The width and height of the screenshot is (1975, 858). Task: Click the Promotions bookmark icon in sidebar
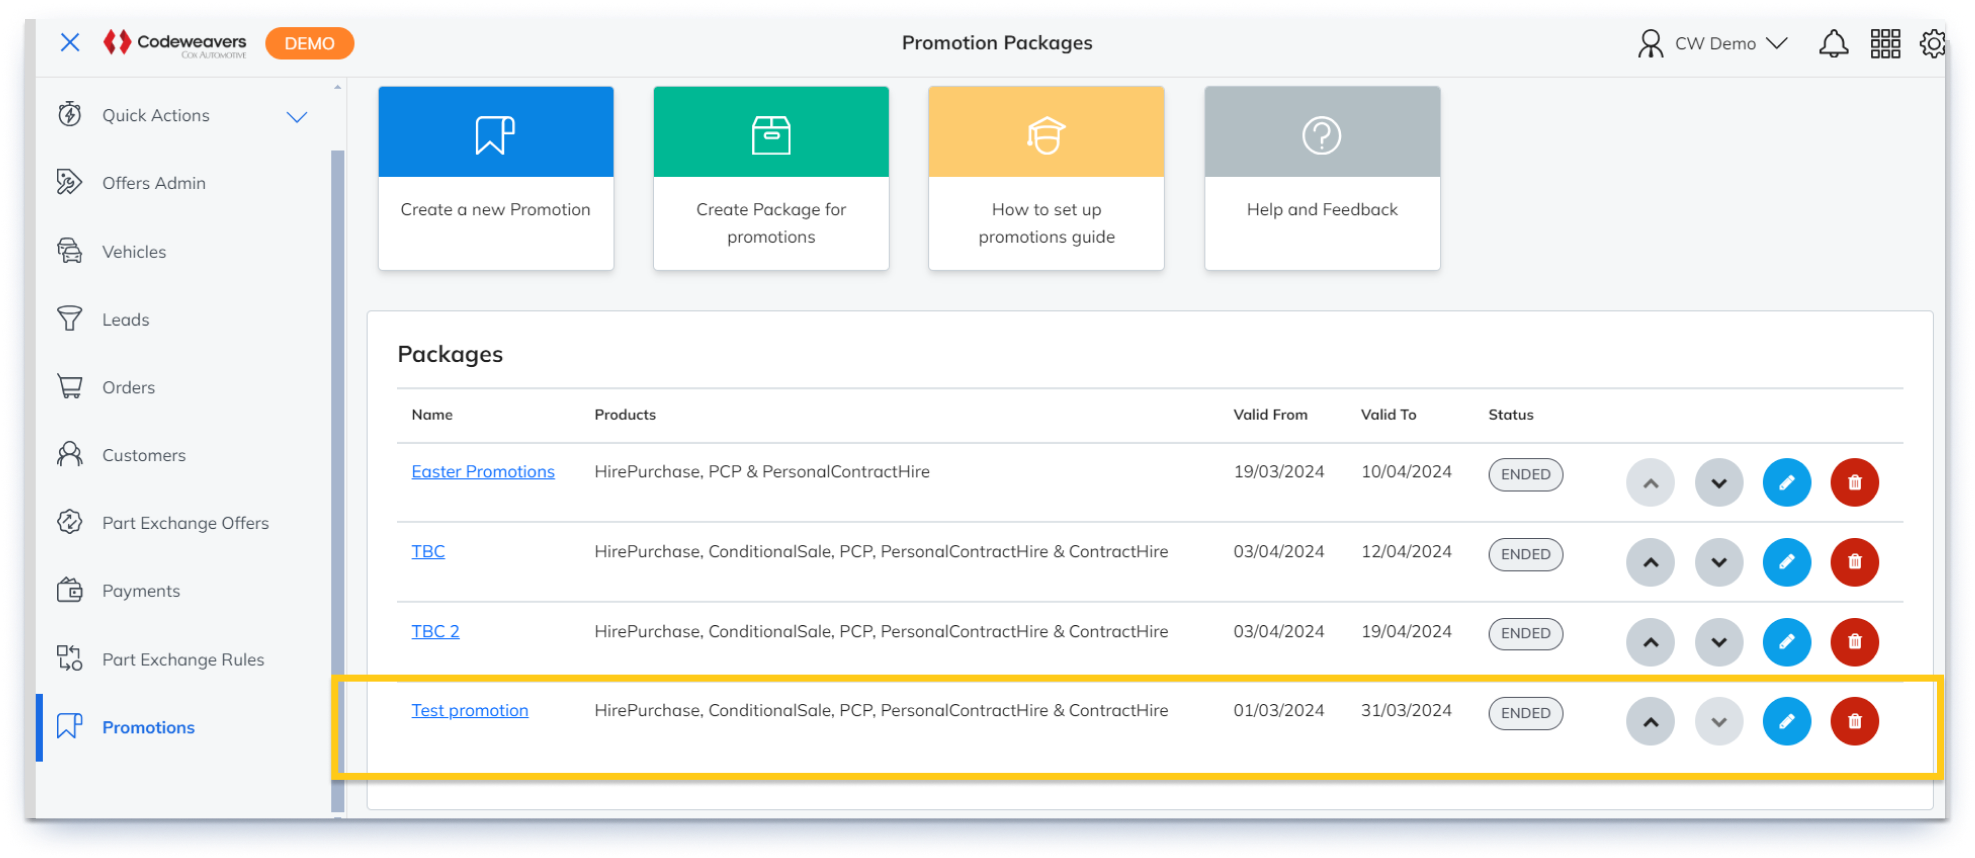click(x=69, y=726)
